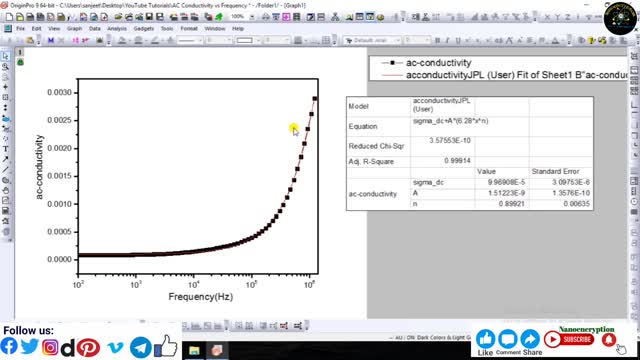640x360 pixels.
Task: Click the A value 1.51223E-9
Action: pos(506,193)
